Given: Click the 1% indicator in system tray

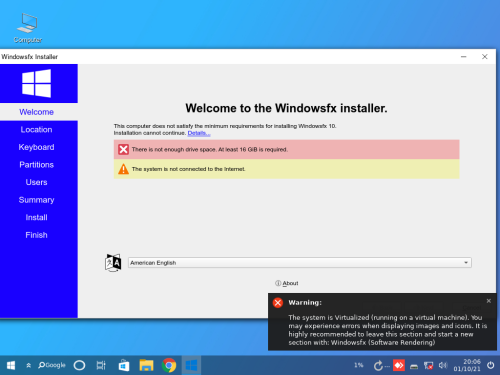Looking at the screenshot, I should (359, 365).
